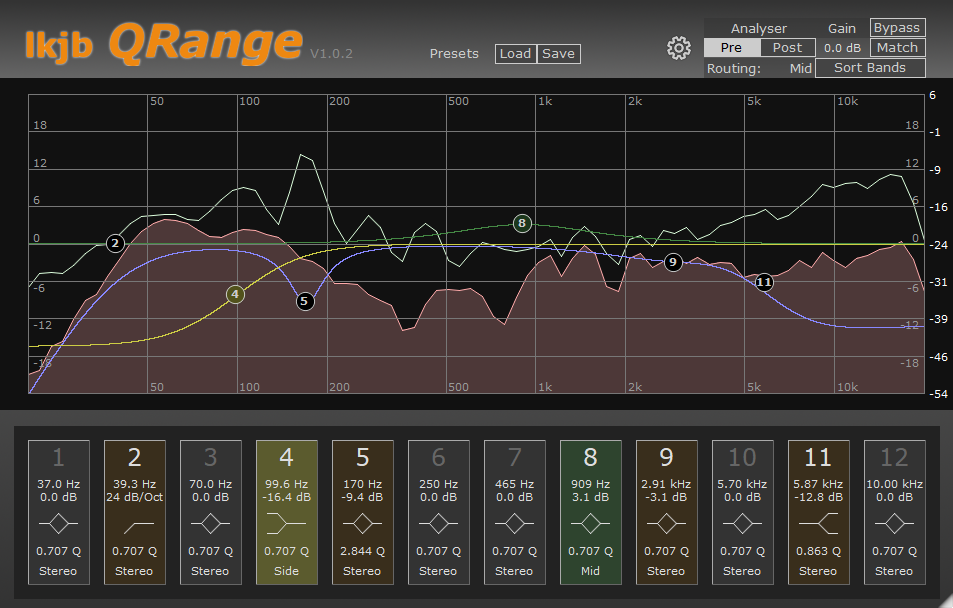Click band 2 high-pass filter shape icon
Screen dimensions: 953x608
(134, 523)
